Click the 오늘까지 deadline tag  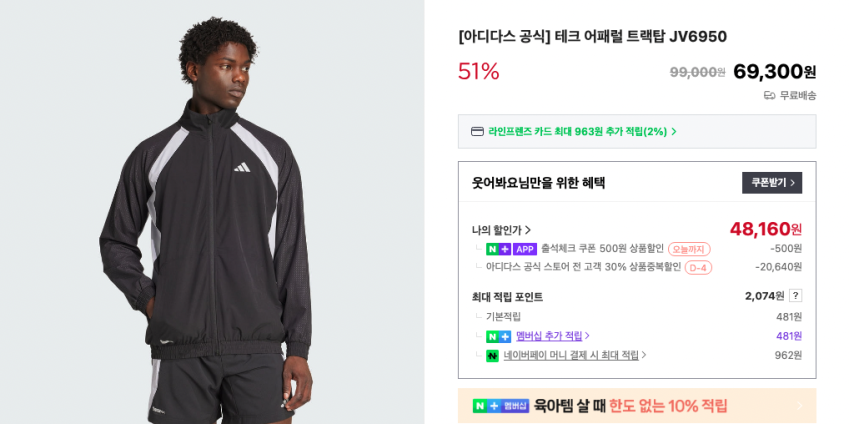pyautogui.click(x=689, y=249)
